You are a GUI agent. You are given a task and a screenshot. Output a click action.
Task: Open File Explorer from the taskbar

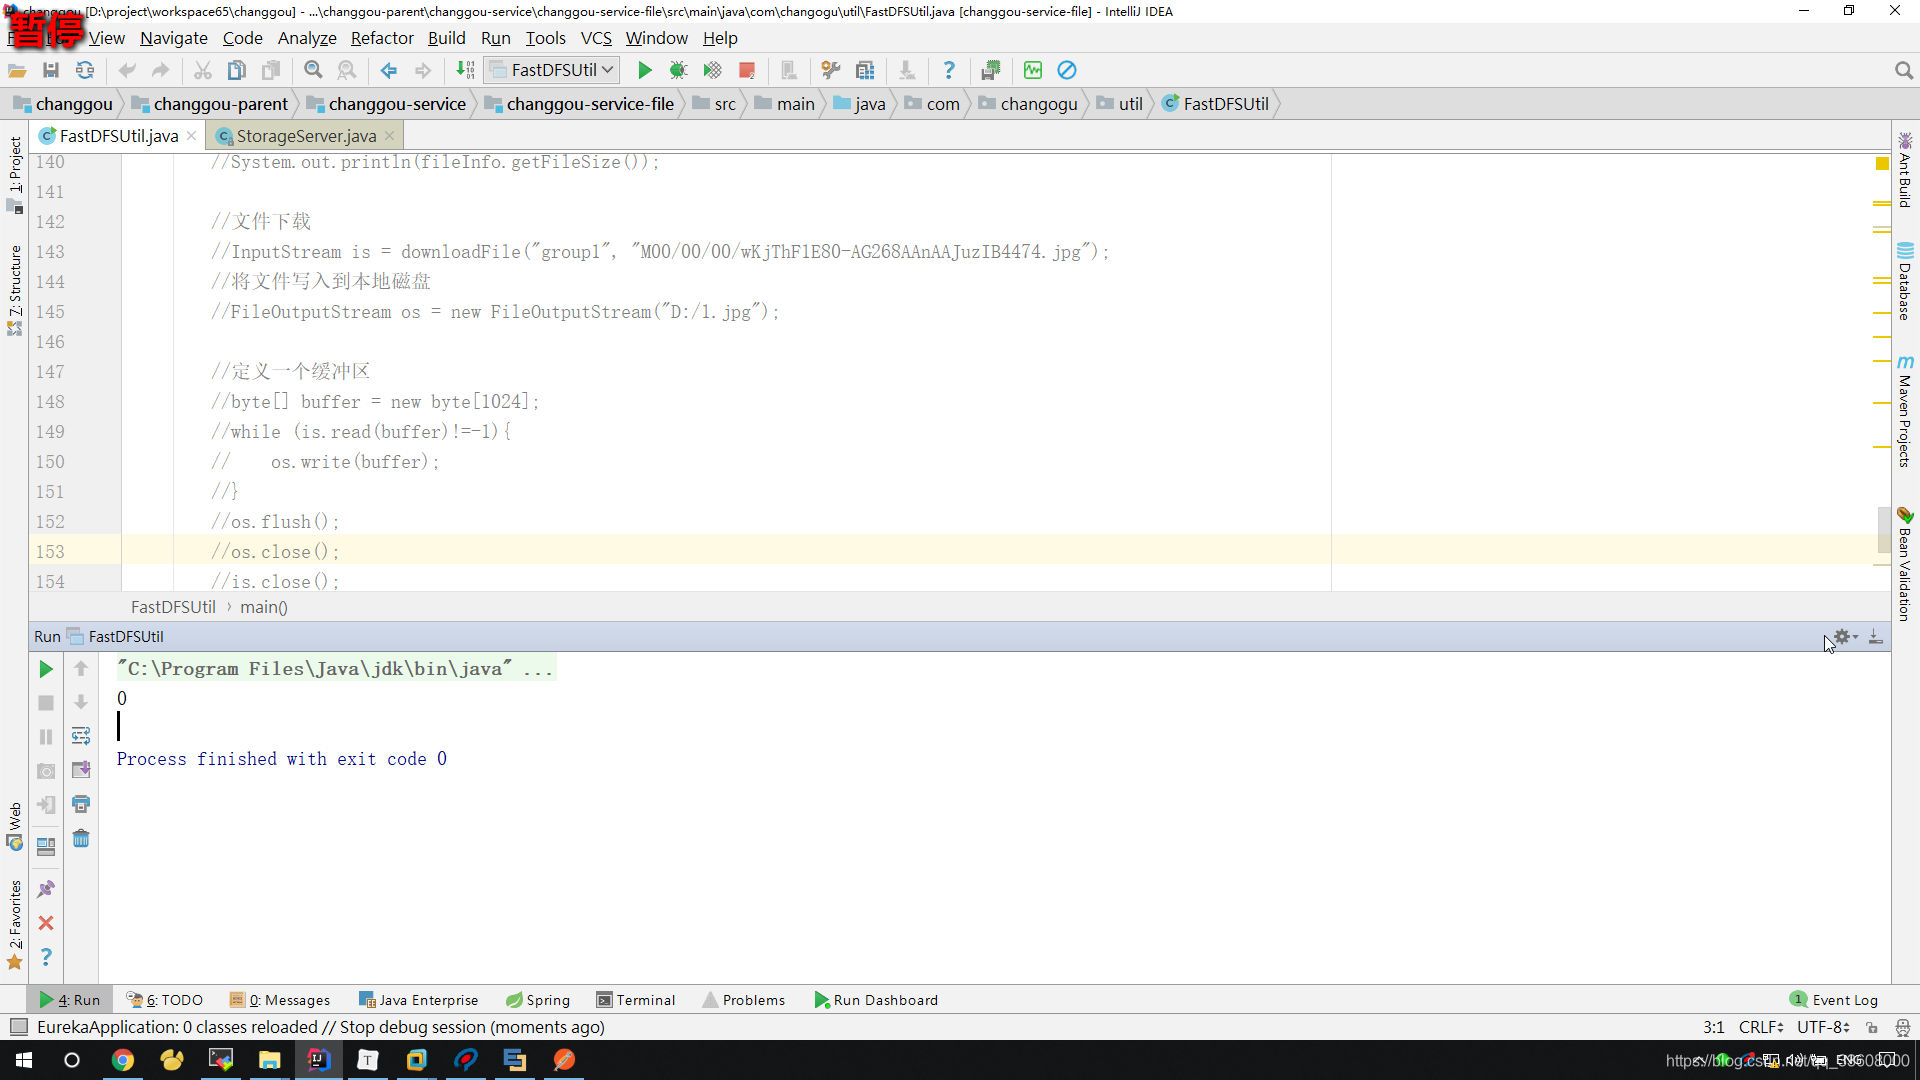(x=269, y=1060)
